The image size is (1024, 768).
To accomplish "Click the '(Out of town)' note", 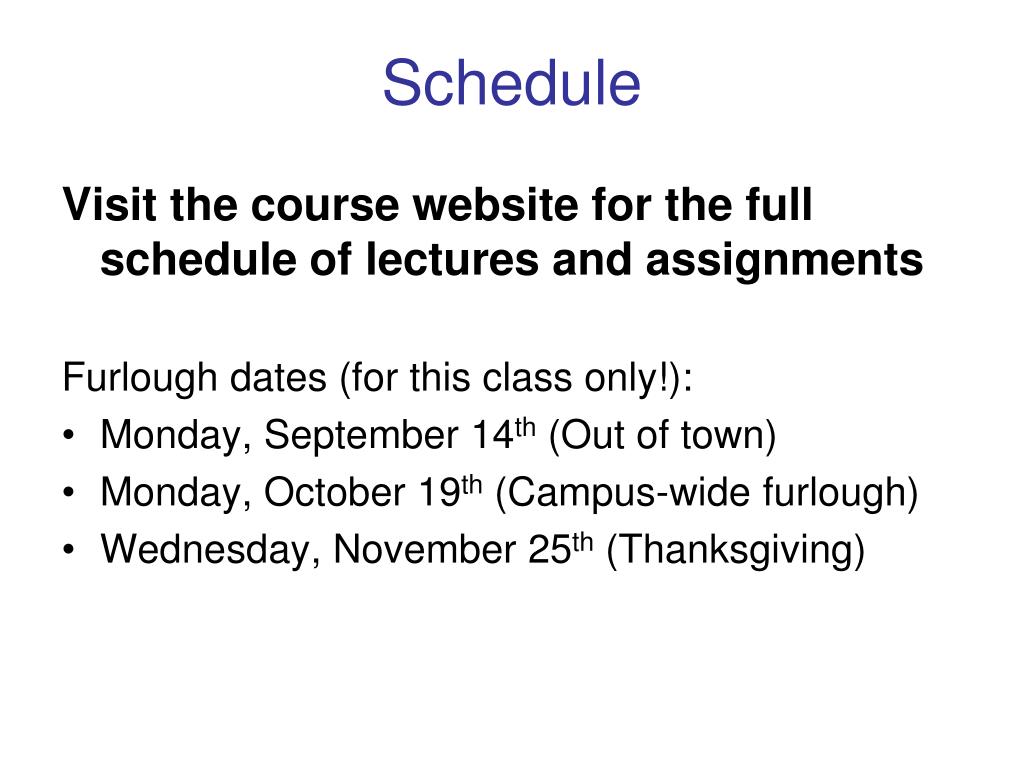I will [x=662, y=436].
